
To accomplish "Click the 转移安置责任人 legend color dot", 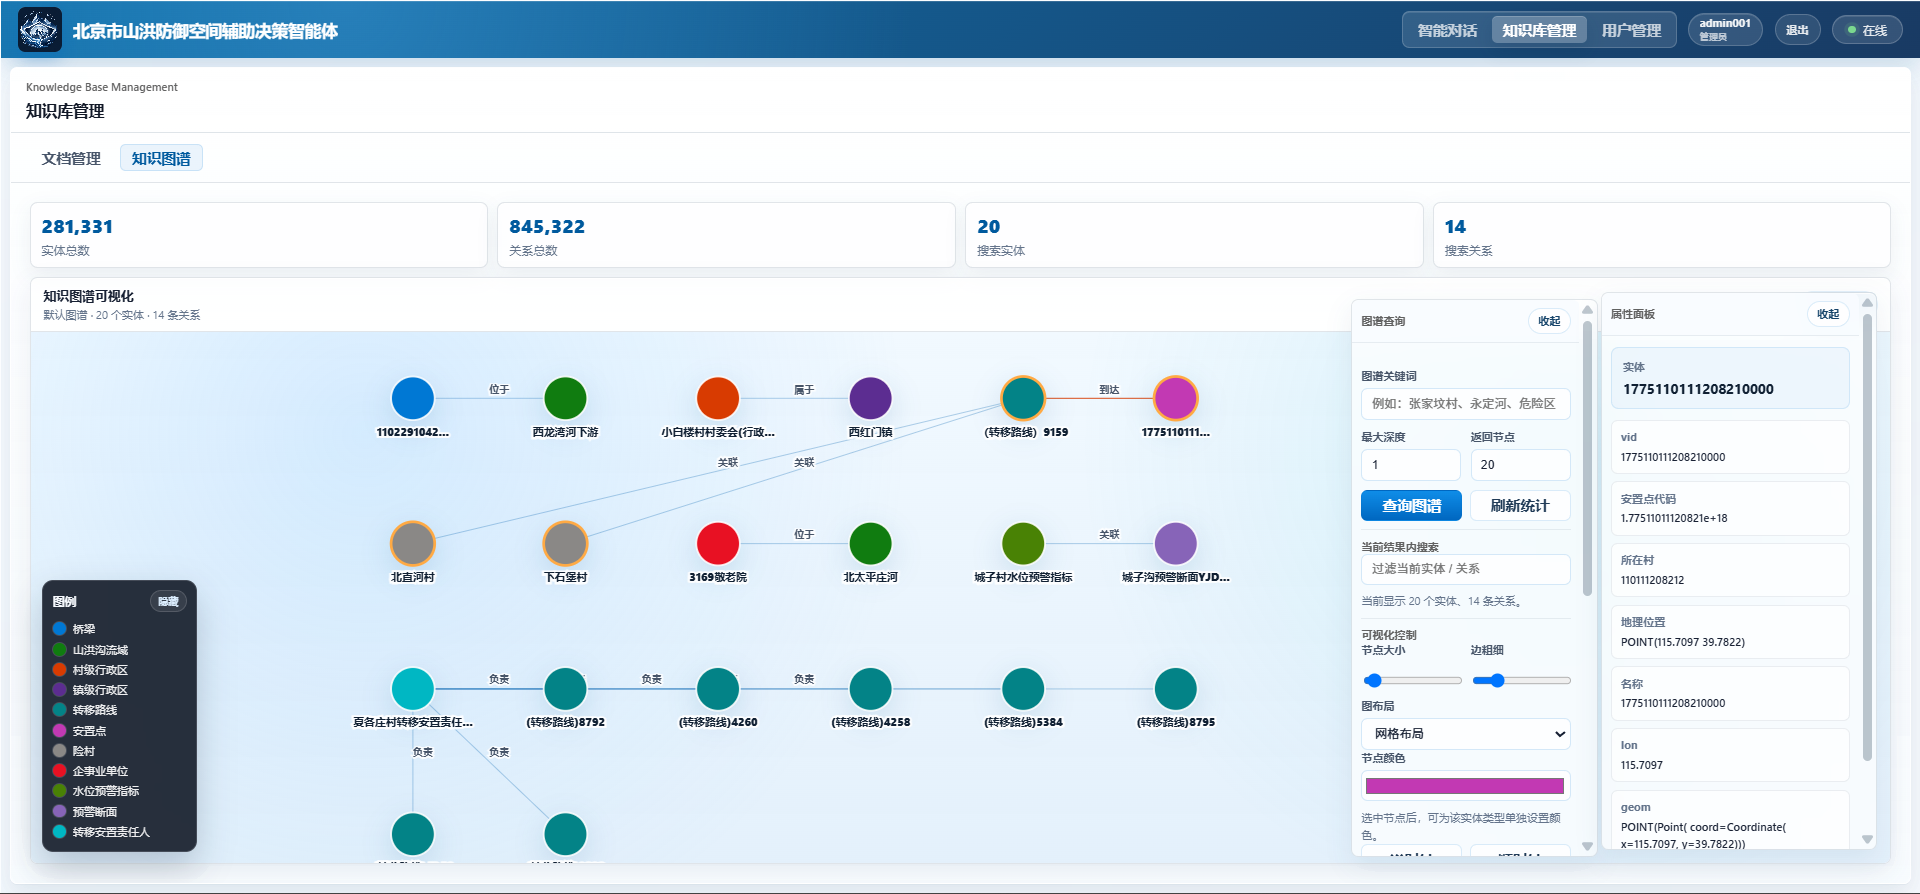I will click(x=60, y=832).
